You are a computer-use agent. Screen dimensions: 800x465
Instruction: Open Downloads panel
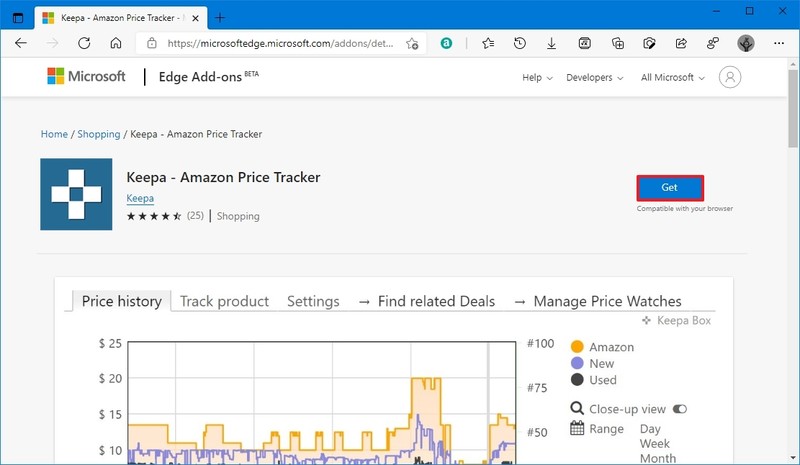552,43
